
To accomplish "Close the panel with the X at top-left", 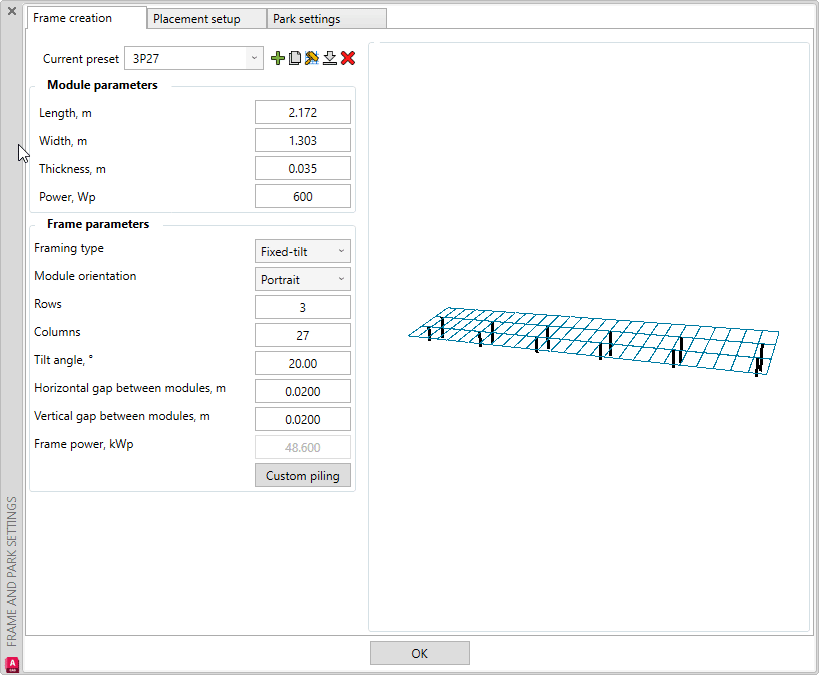I will (10, 12).
